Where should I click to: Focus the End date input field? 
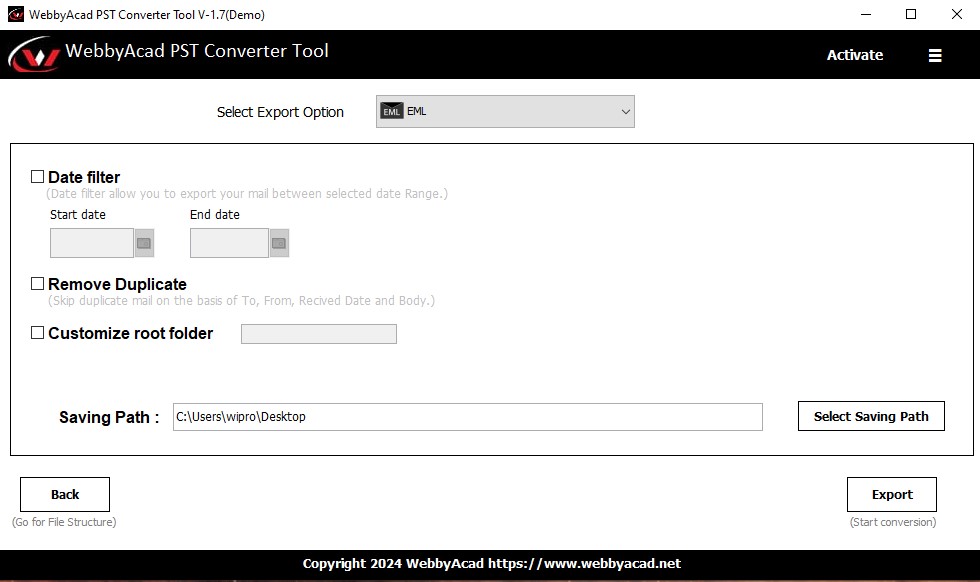[x=229, y=243]
